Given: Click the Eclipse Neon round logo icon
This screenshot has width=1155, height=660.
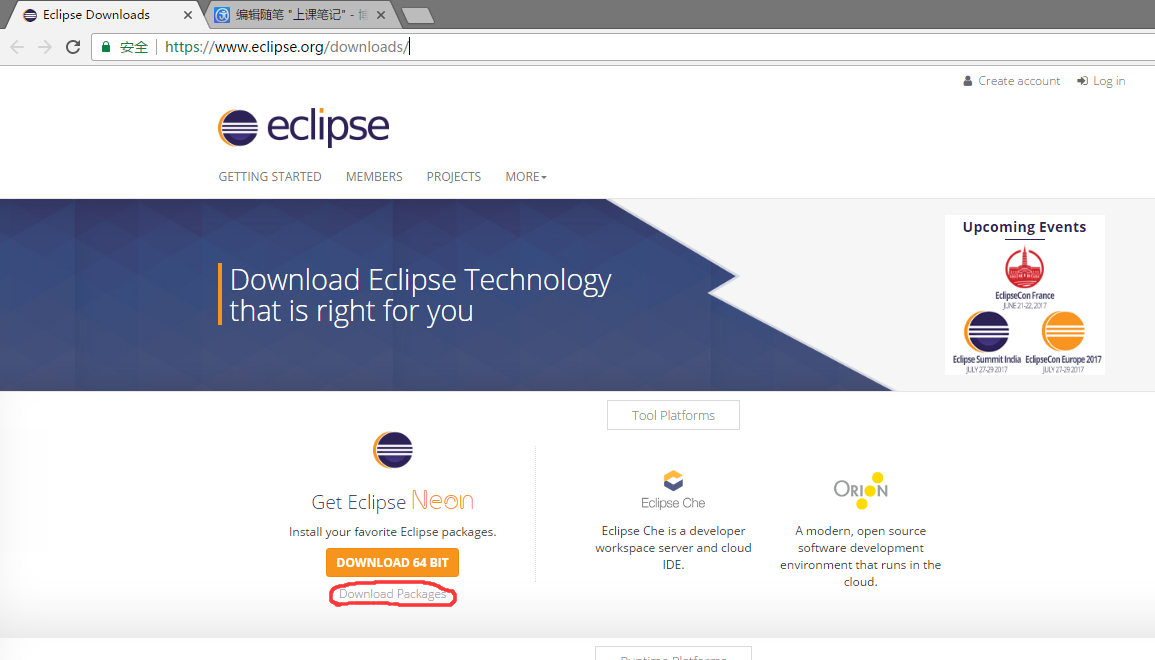Looking at the screenshot, I should (x=393, y=450).
